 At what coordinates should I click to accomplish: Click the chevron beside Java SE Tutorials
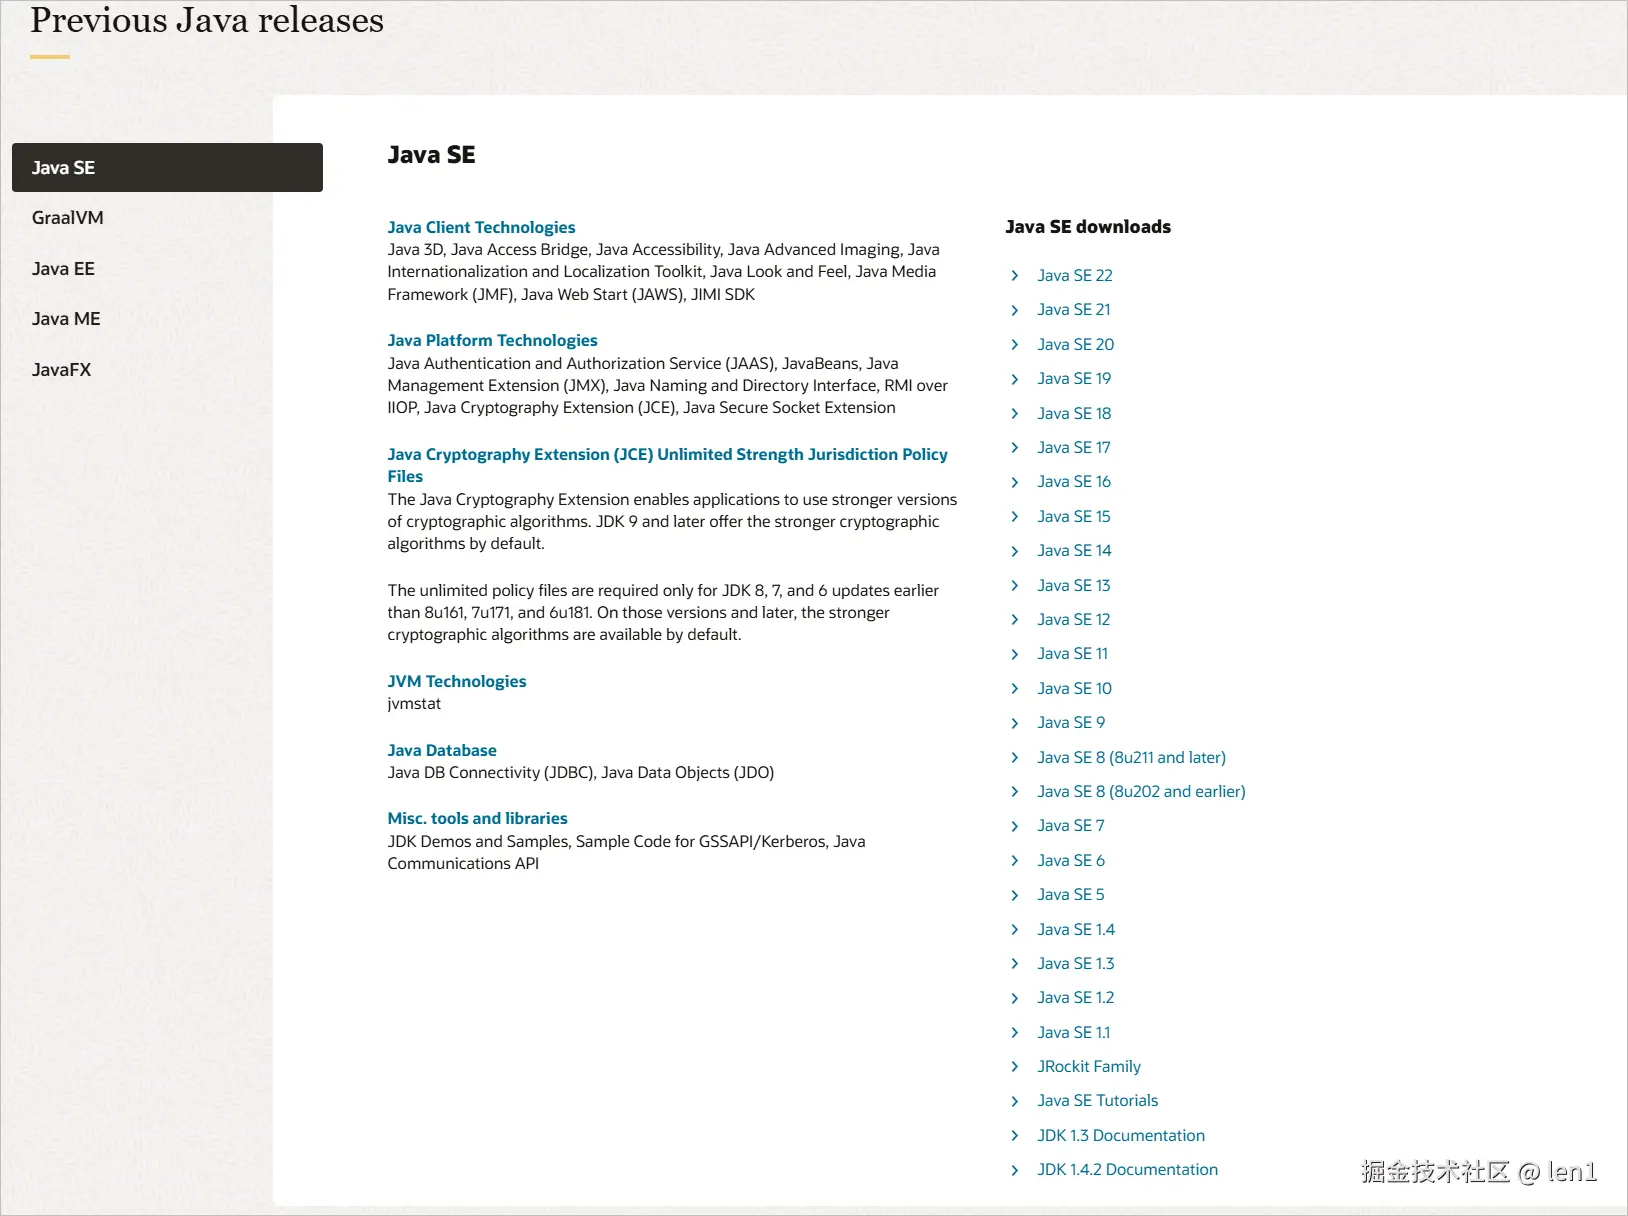click(x=1014, y=1101)
